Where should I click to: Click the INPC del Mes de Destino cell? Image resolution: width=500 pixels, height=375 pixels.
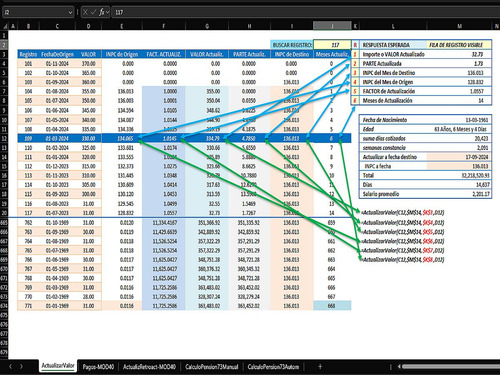click(x=393, y=73)
